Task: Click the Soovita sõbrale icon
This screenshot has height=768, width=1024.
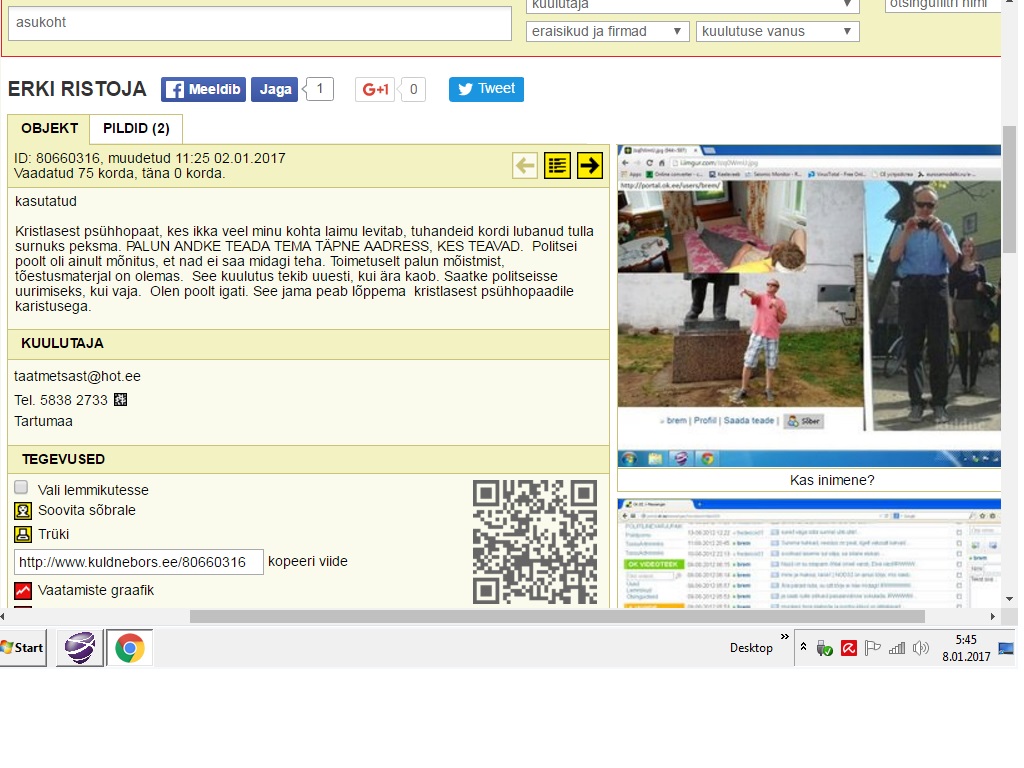Action: 23,511
